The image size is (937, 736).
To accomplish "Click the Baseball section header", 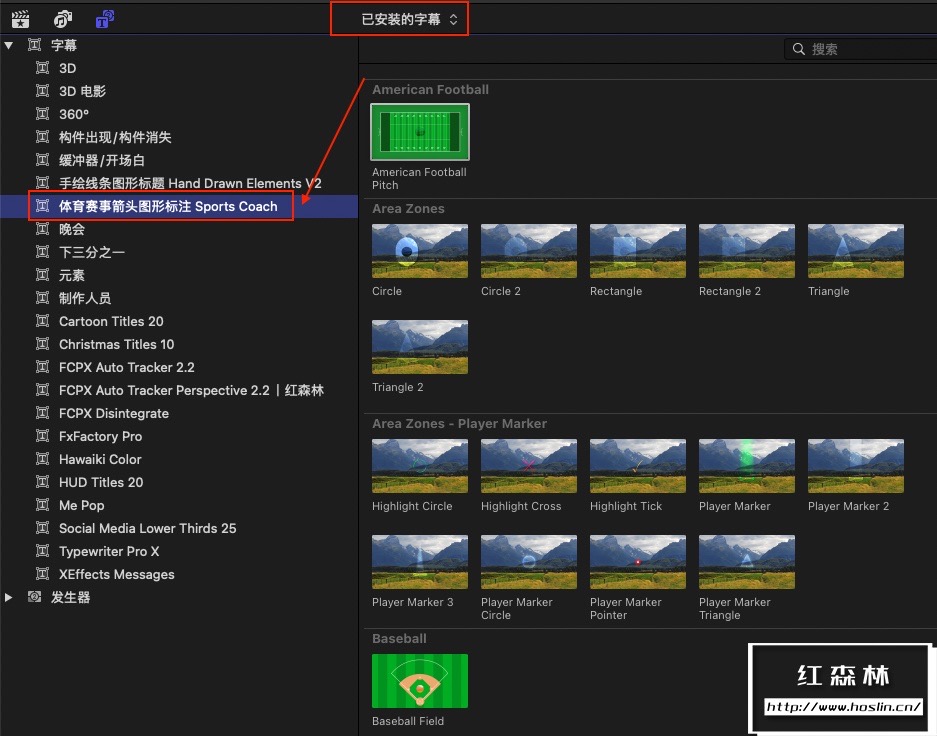I will [x=399, y=639].
